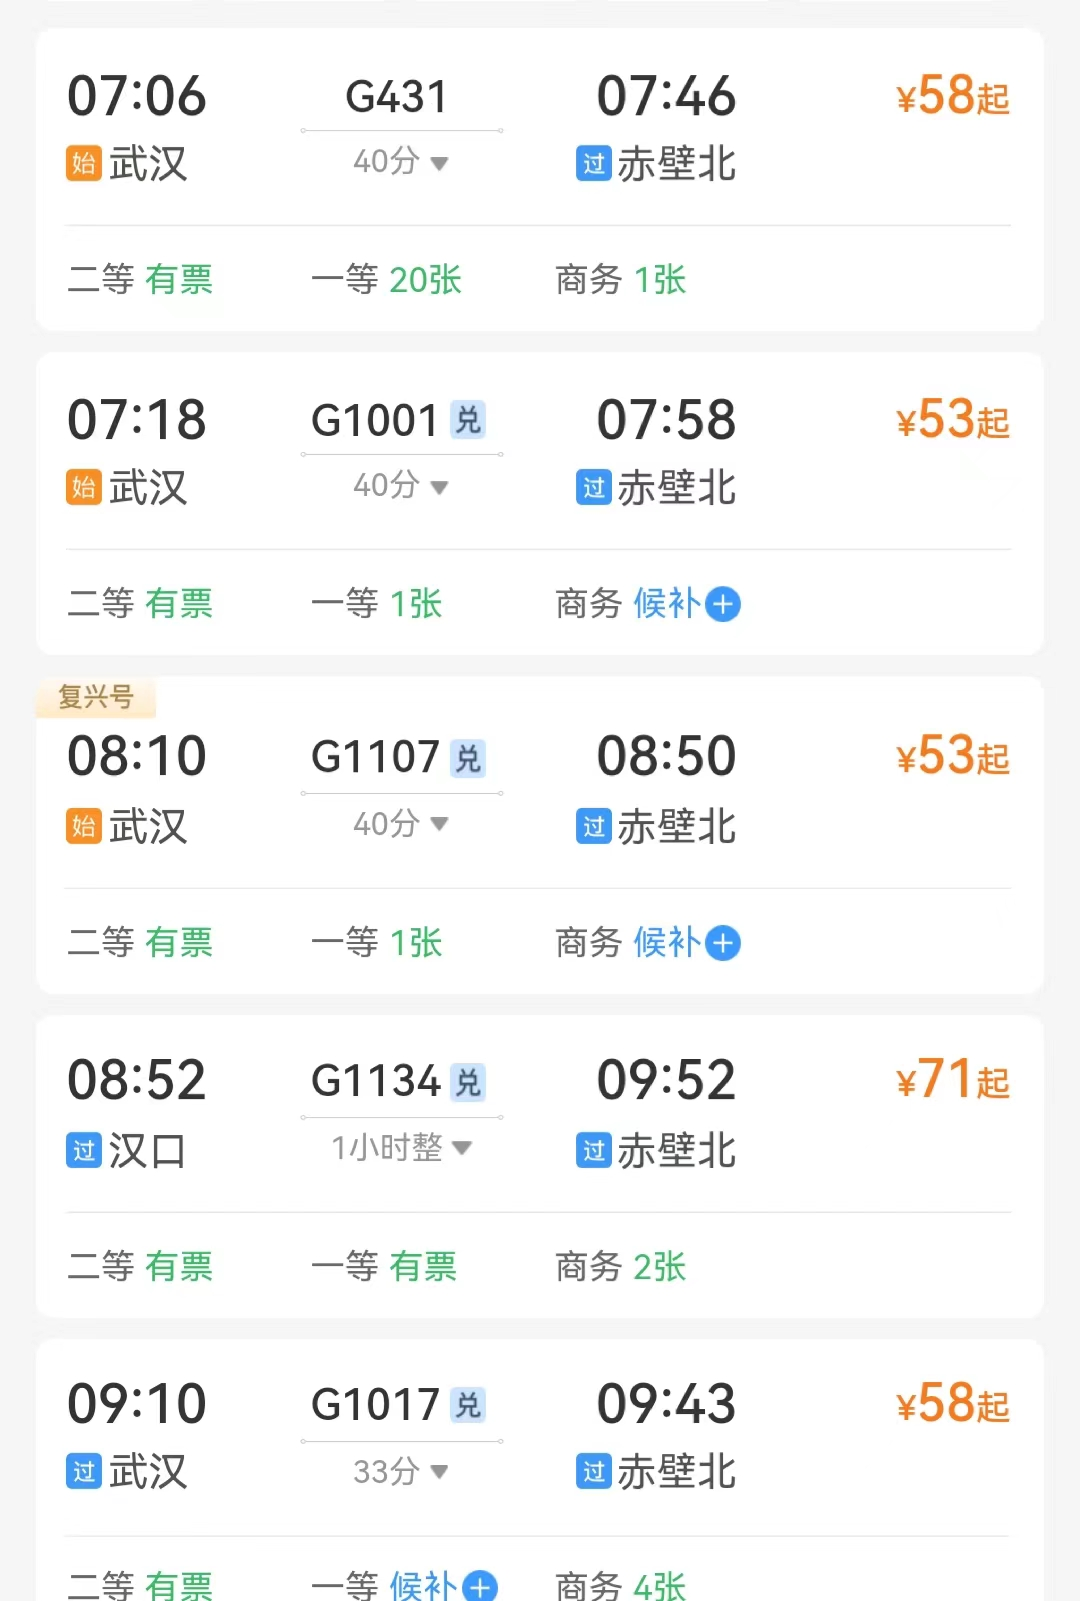Image resolution: width=1080 pixels, height=1601 pixels.
Task: Tap the 候补 plus icon for G1107 商务
Action: (x=722, y=943)
